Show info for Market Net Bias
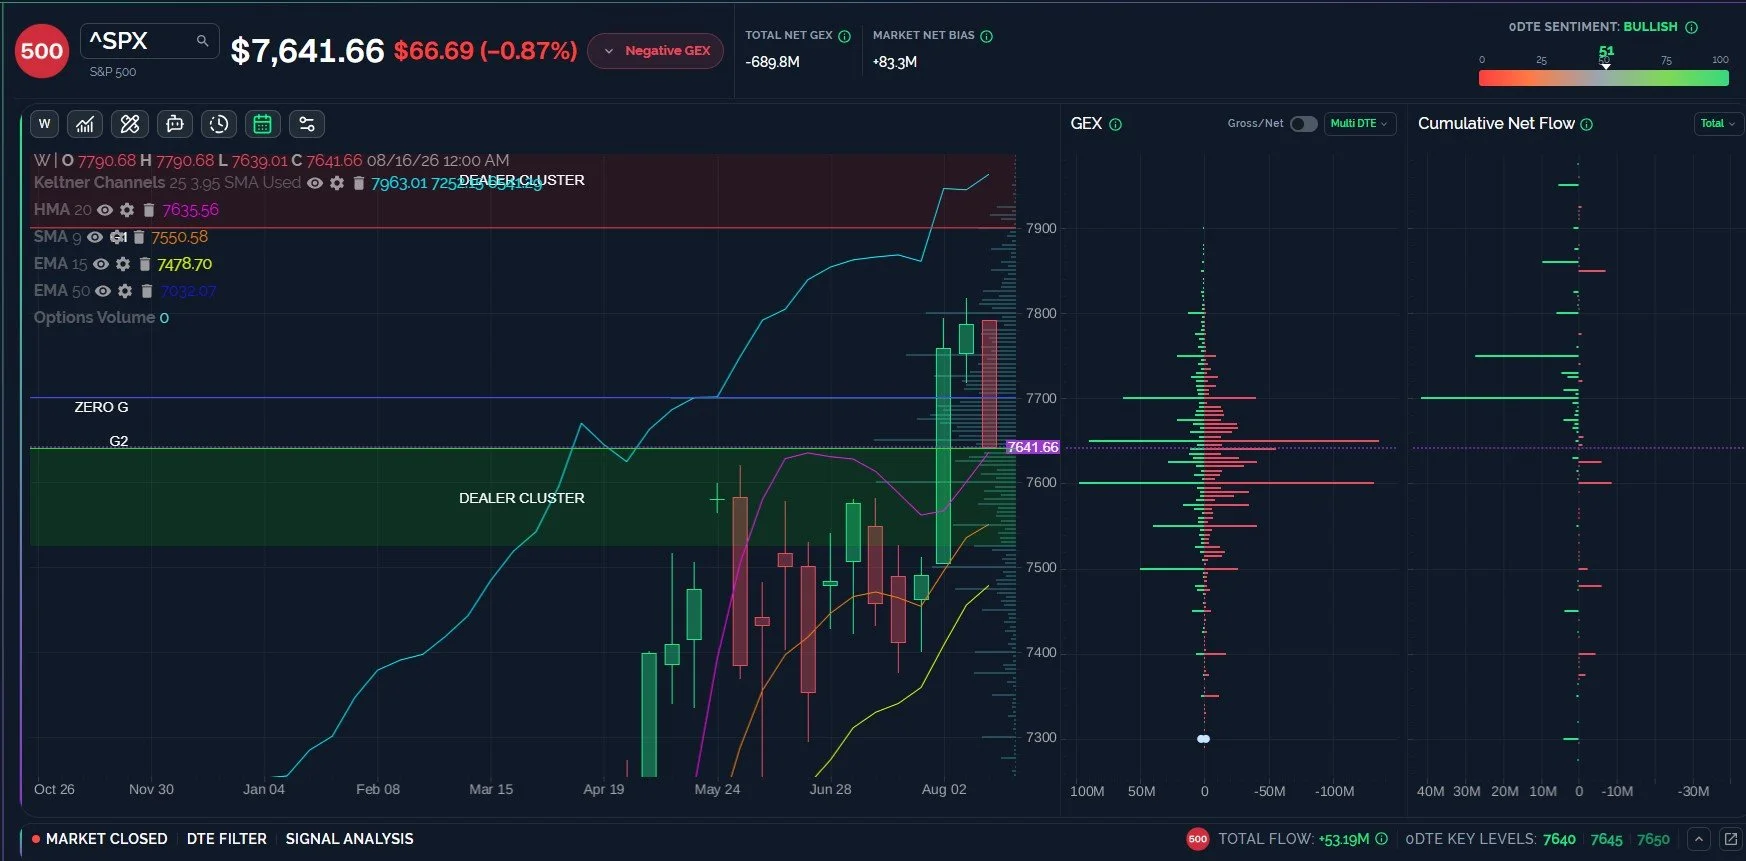The height and width of the screenshot is (861, 1746). tap(987, 36)
